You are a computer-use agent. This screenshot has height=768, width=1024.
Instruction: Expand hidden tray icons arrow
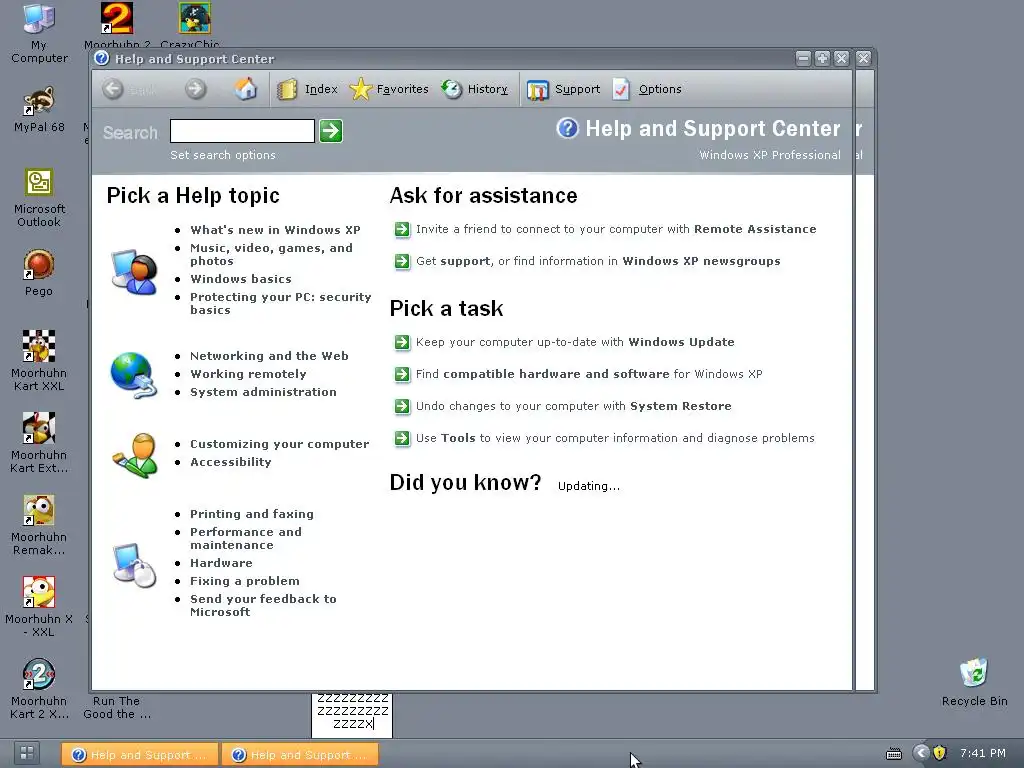[921, 753]
